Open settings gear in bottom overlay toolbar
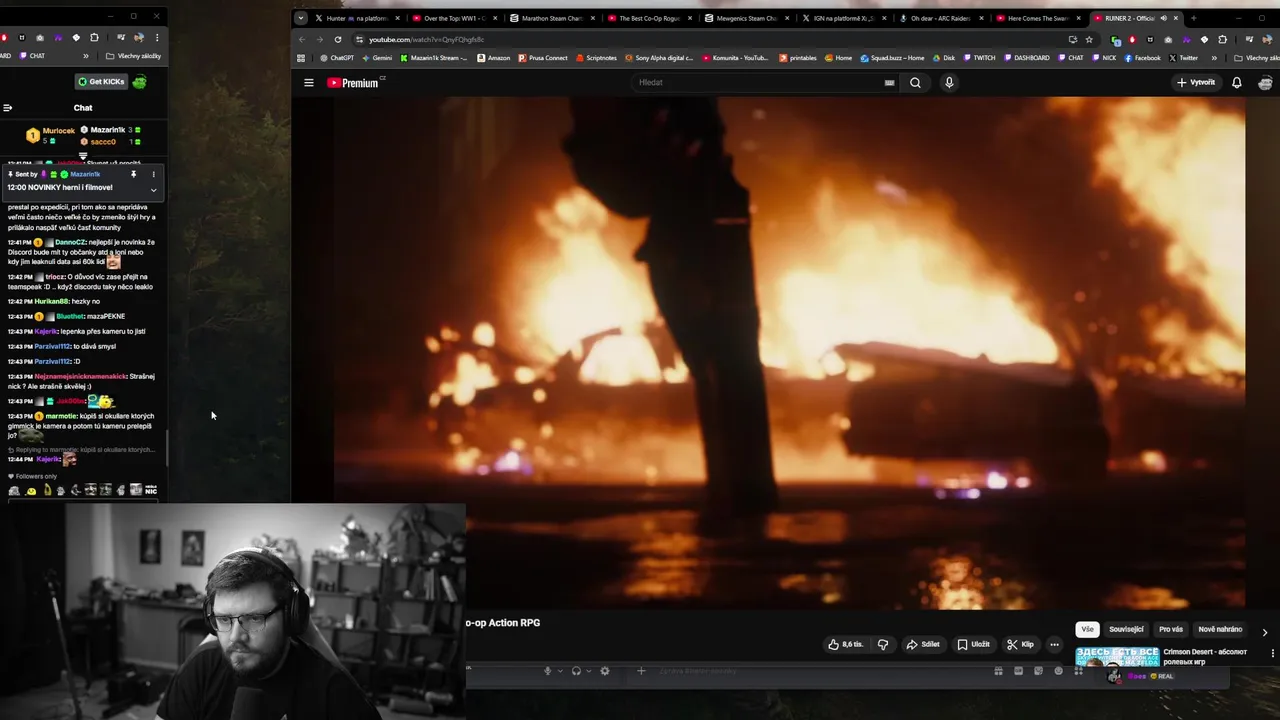 [x=604, y=671]
